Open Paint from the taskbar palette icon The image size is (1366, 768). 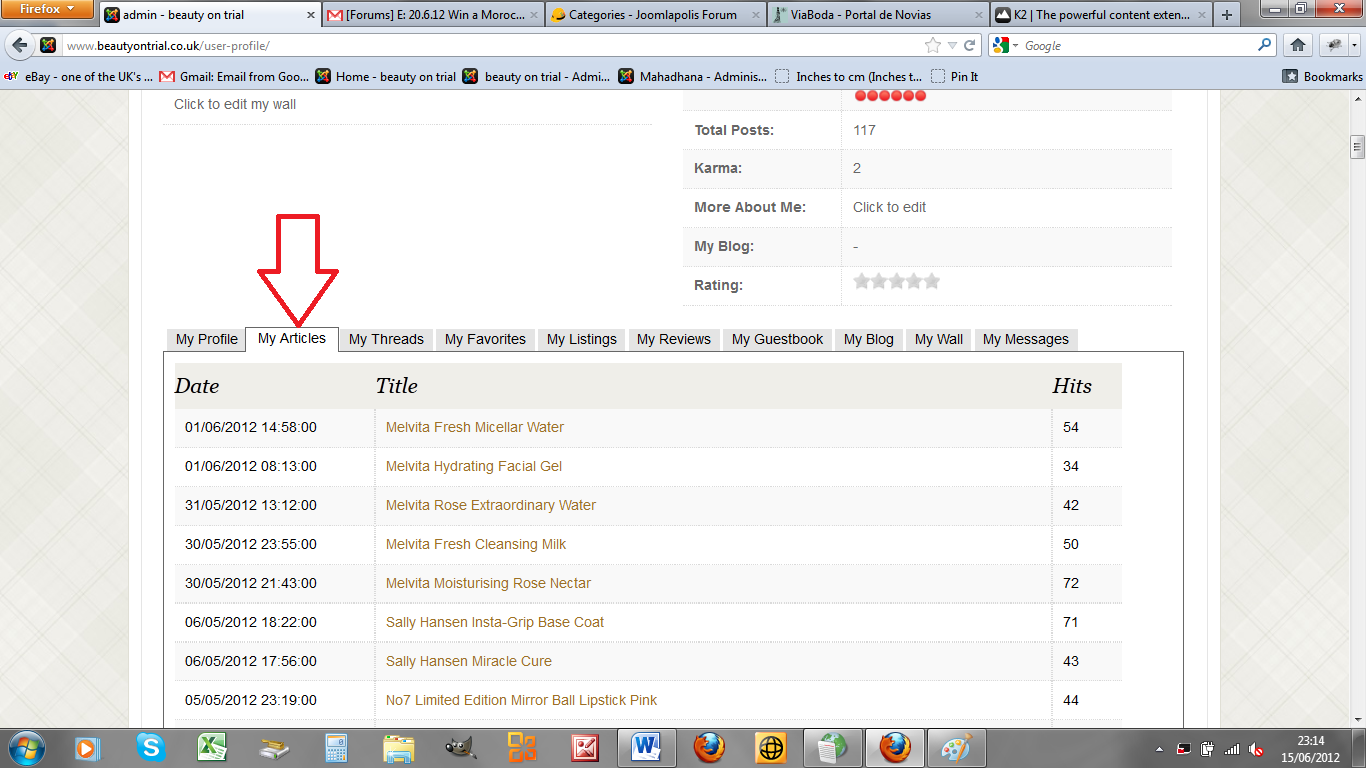(x=957, y=747)
